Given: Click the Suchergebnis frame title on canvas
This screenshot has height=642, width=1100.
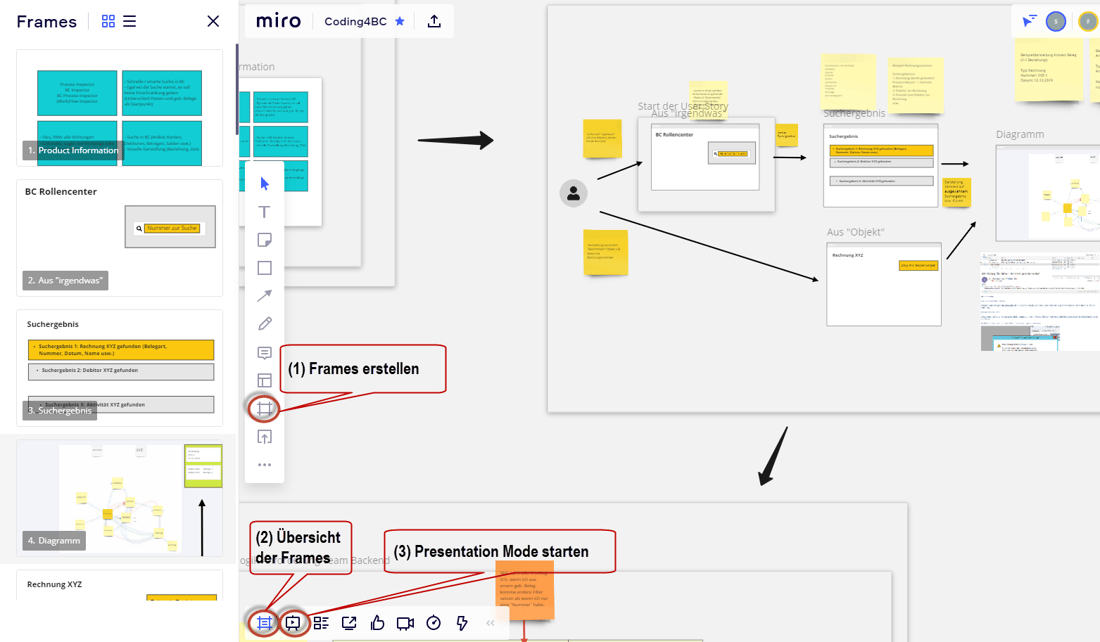Looking at the screenshot, I should pyautogui.click(x=854, y=113).
